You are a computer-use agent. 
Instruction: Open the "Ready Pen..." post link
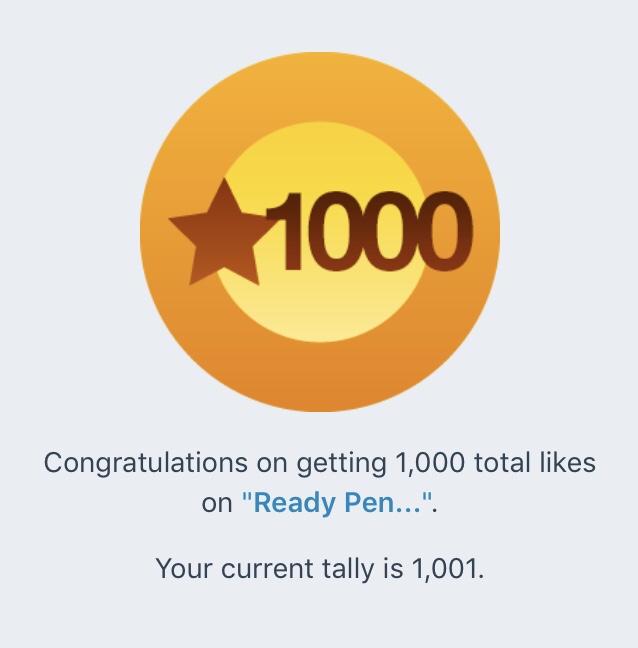pos(335,503)
